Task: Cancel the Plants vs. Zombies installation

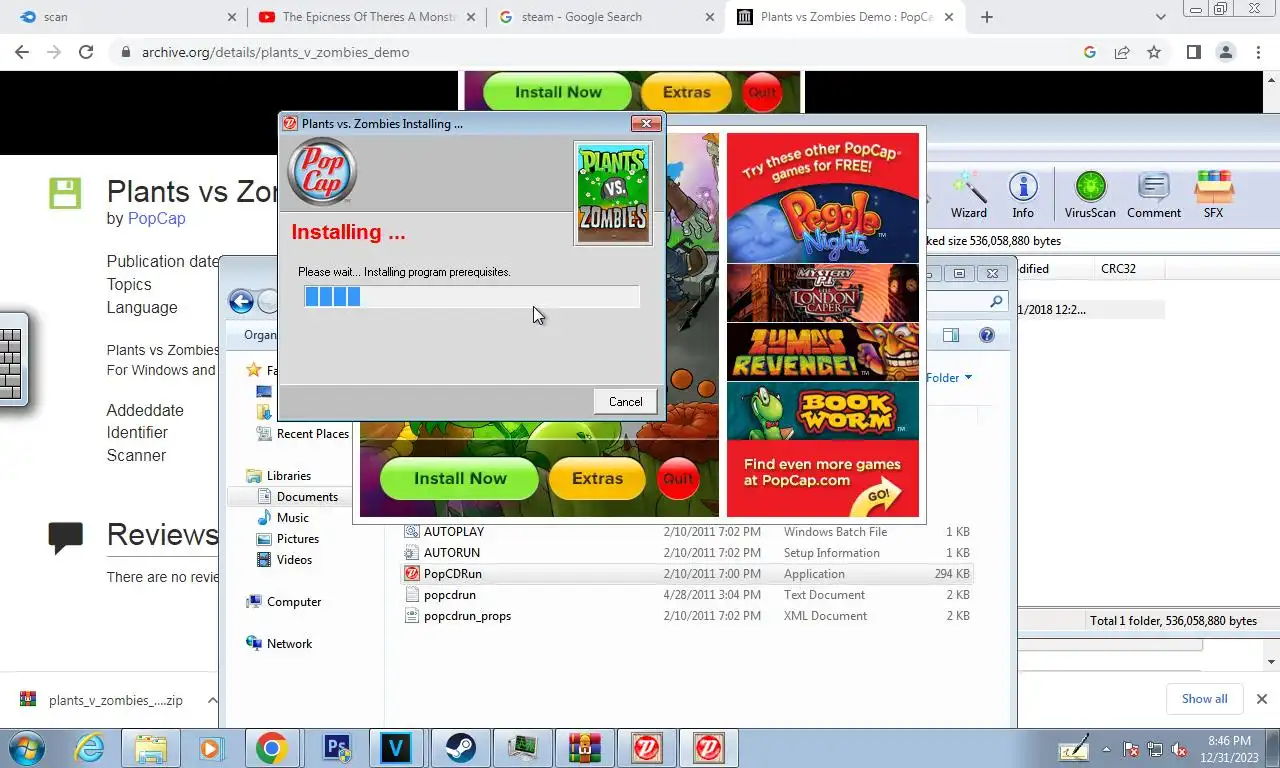Action: pos(626,401)
